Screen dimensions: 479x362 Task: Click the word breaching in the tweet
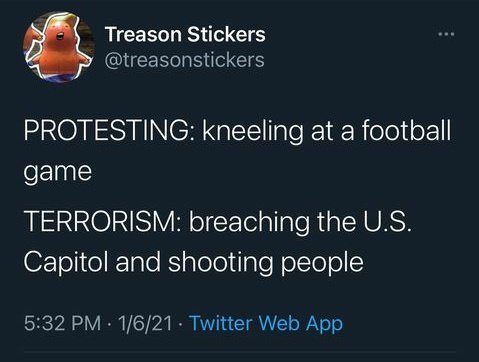tap(249, 223)
